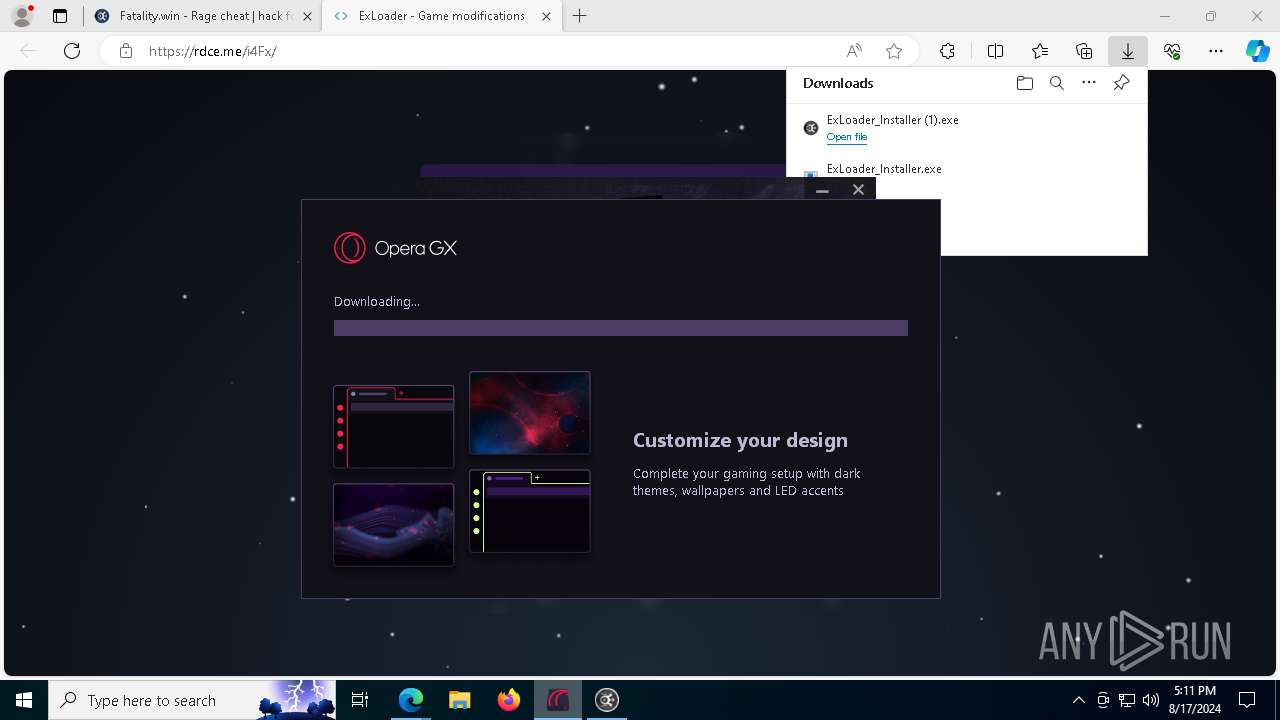Open more options in Downloads panel

click(x=1089, y=83)
